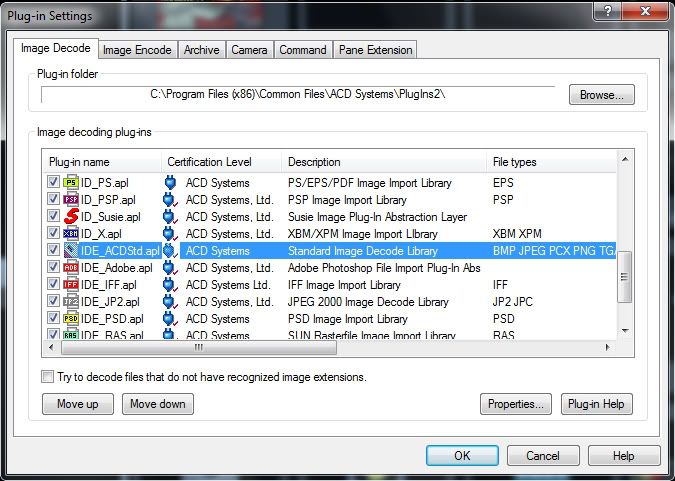The image size is (675, 481).
Task: Click certification plug icon for IDE_Adobe.apl
Action: tap(170, 268)
